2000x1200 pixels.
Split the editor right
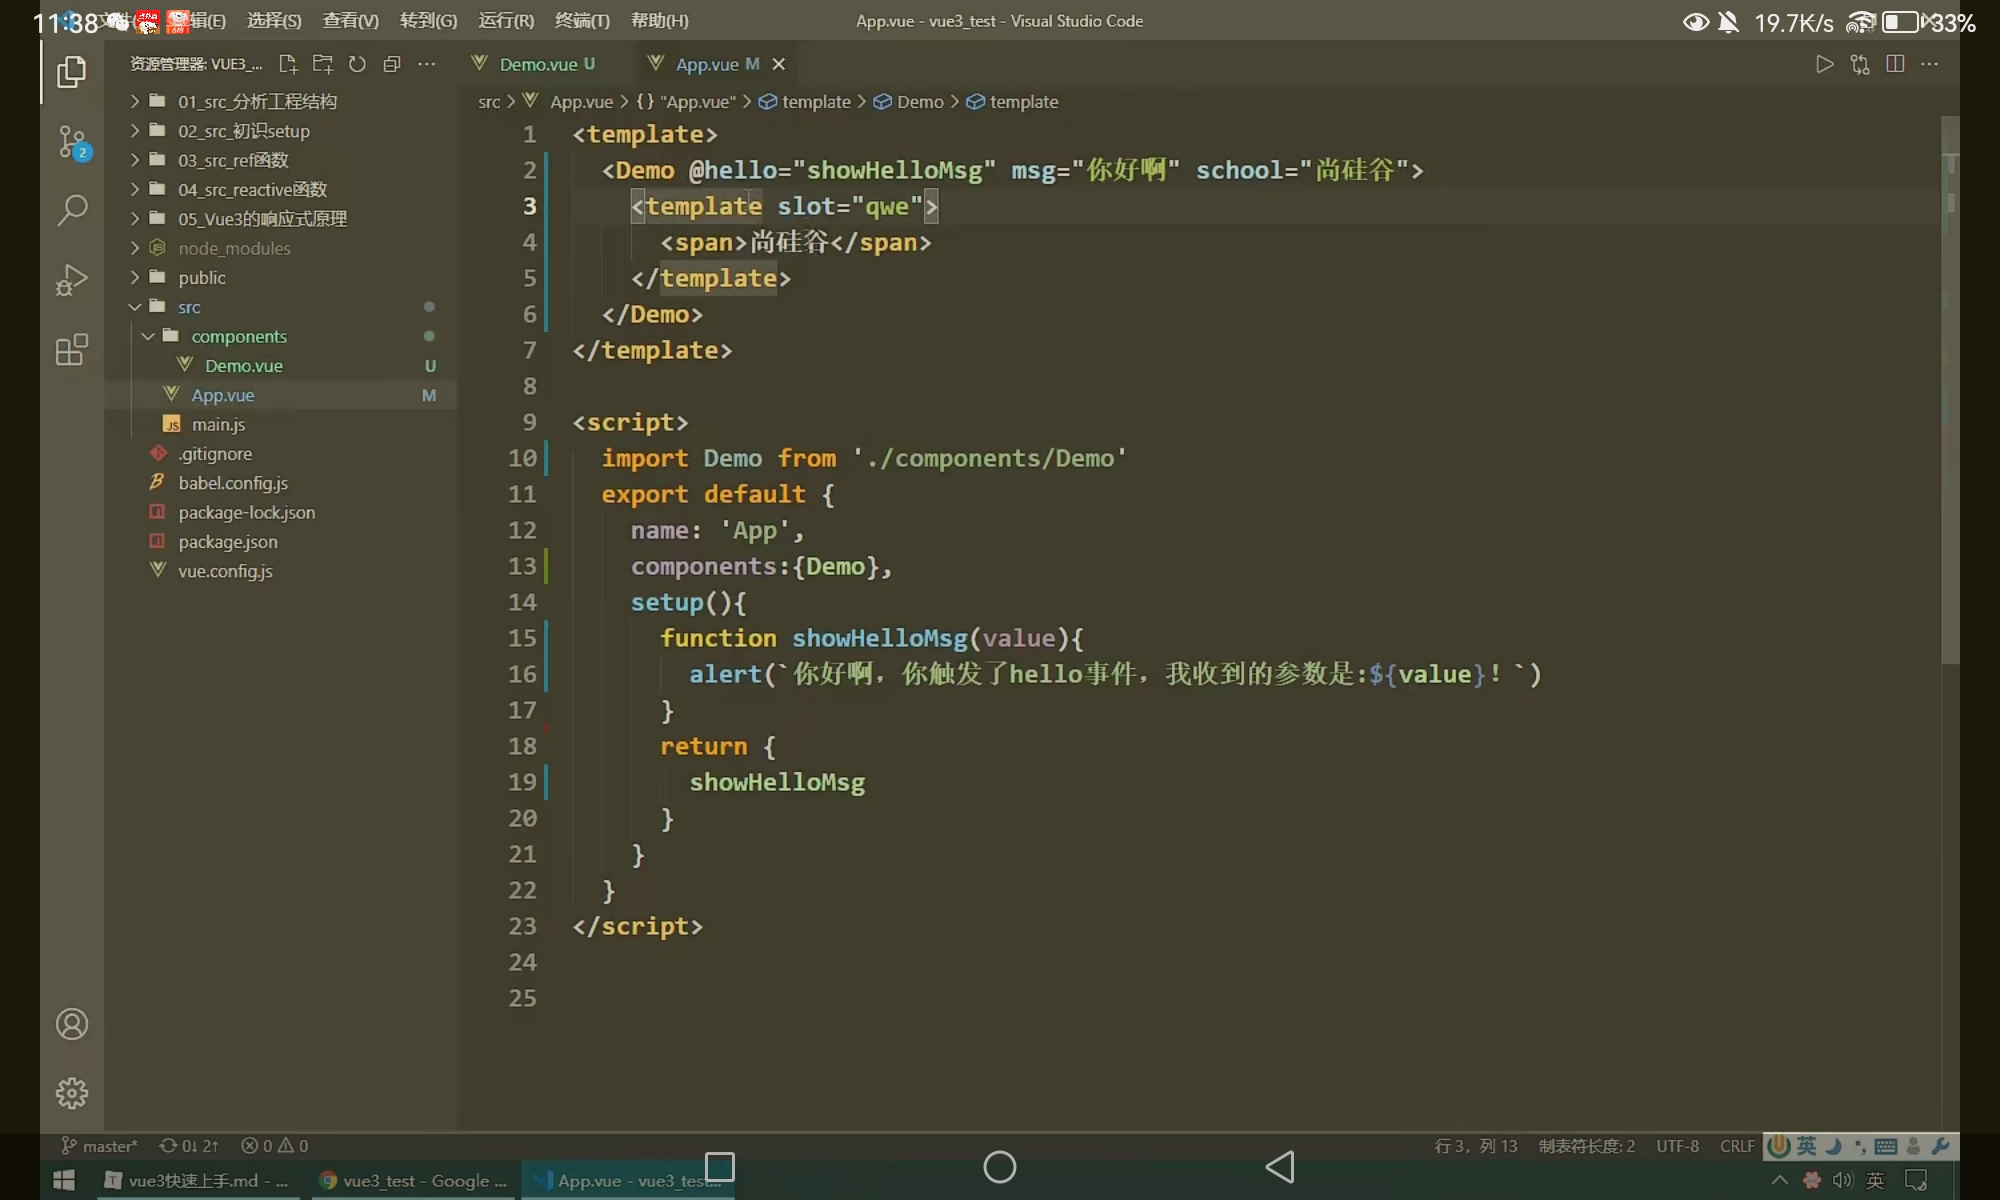(1894, 64)
